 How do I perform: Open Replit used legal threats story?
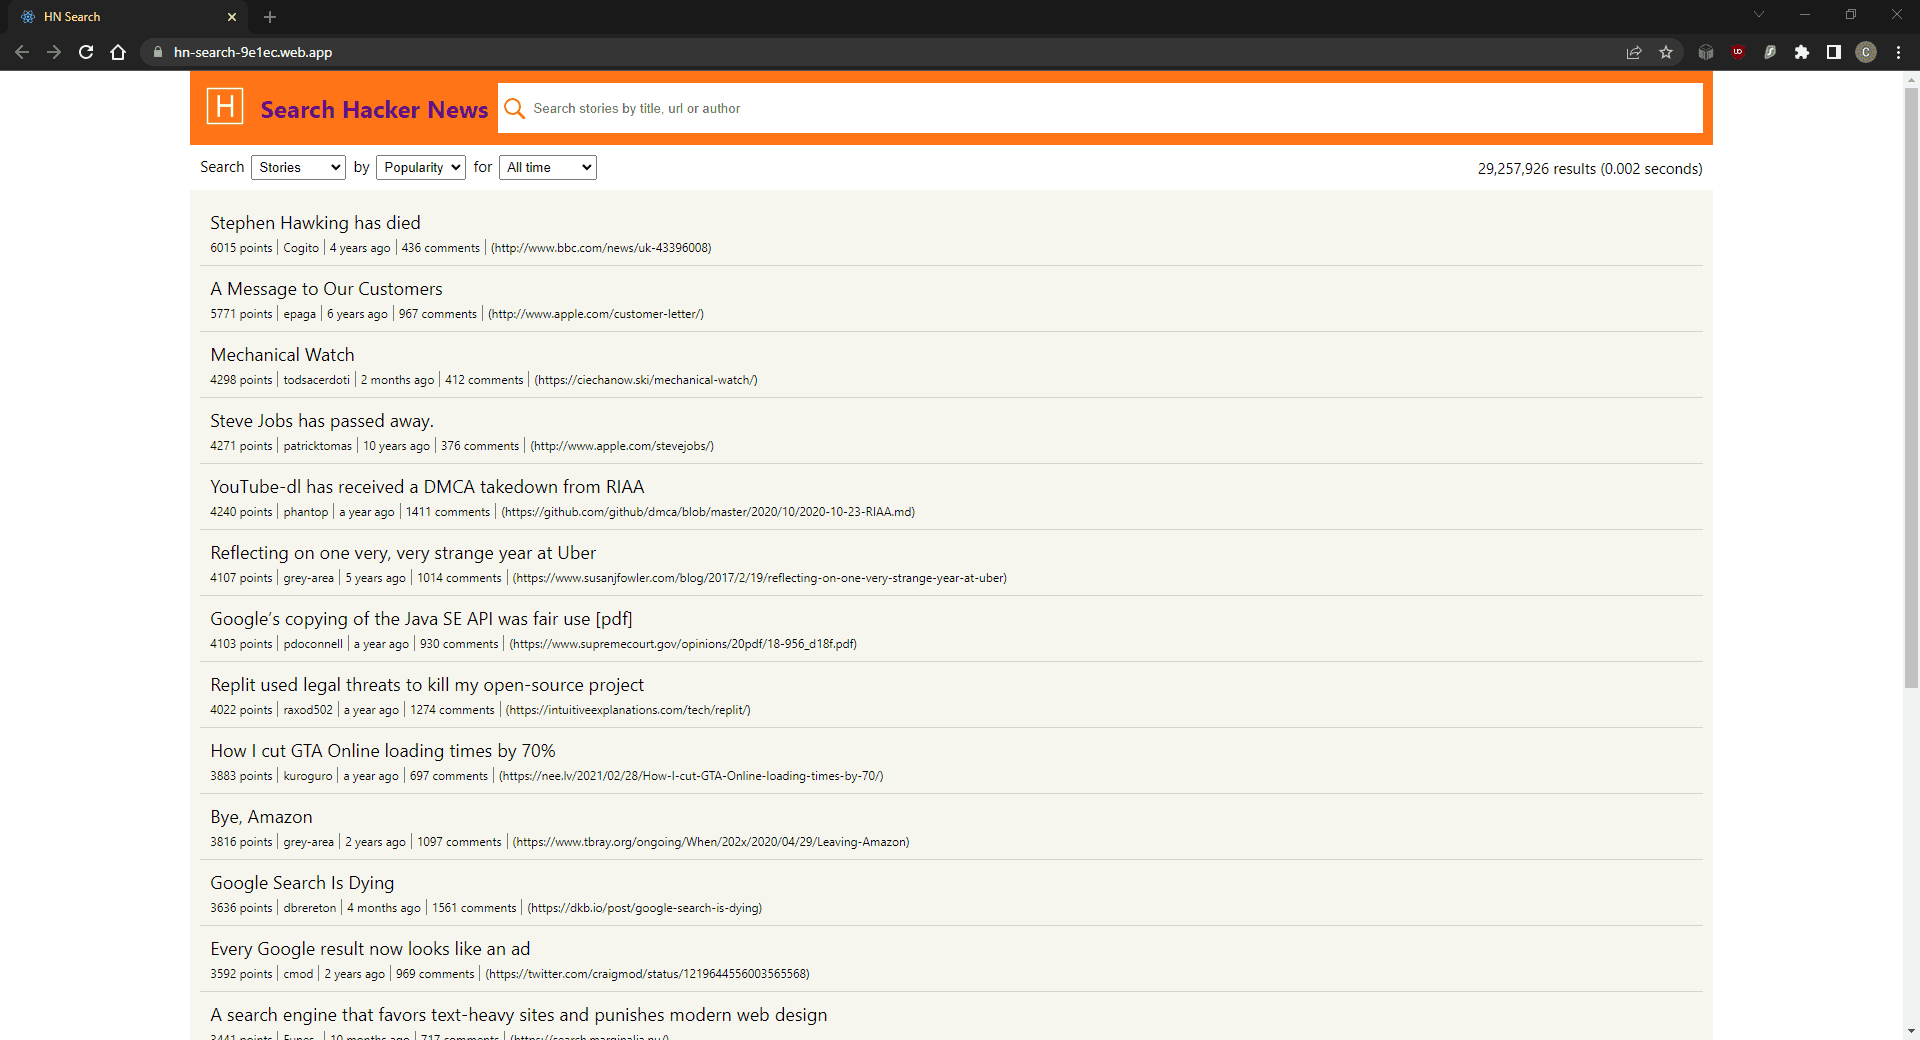point(427,685)
